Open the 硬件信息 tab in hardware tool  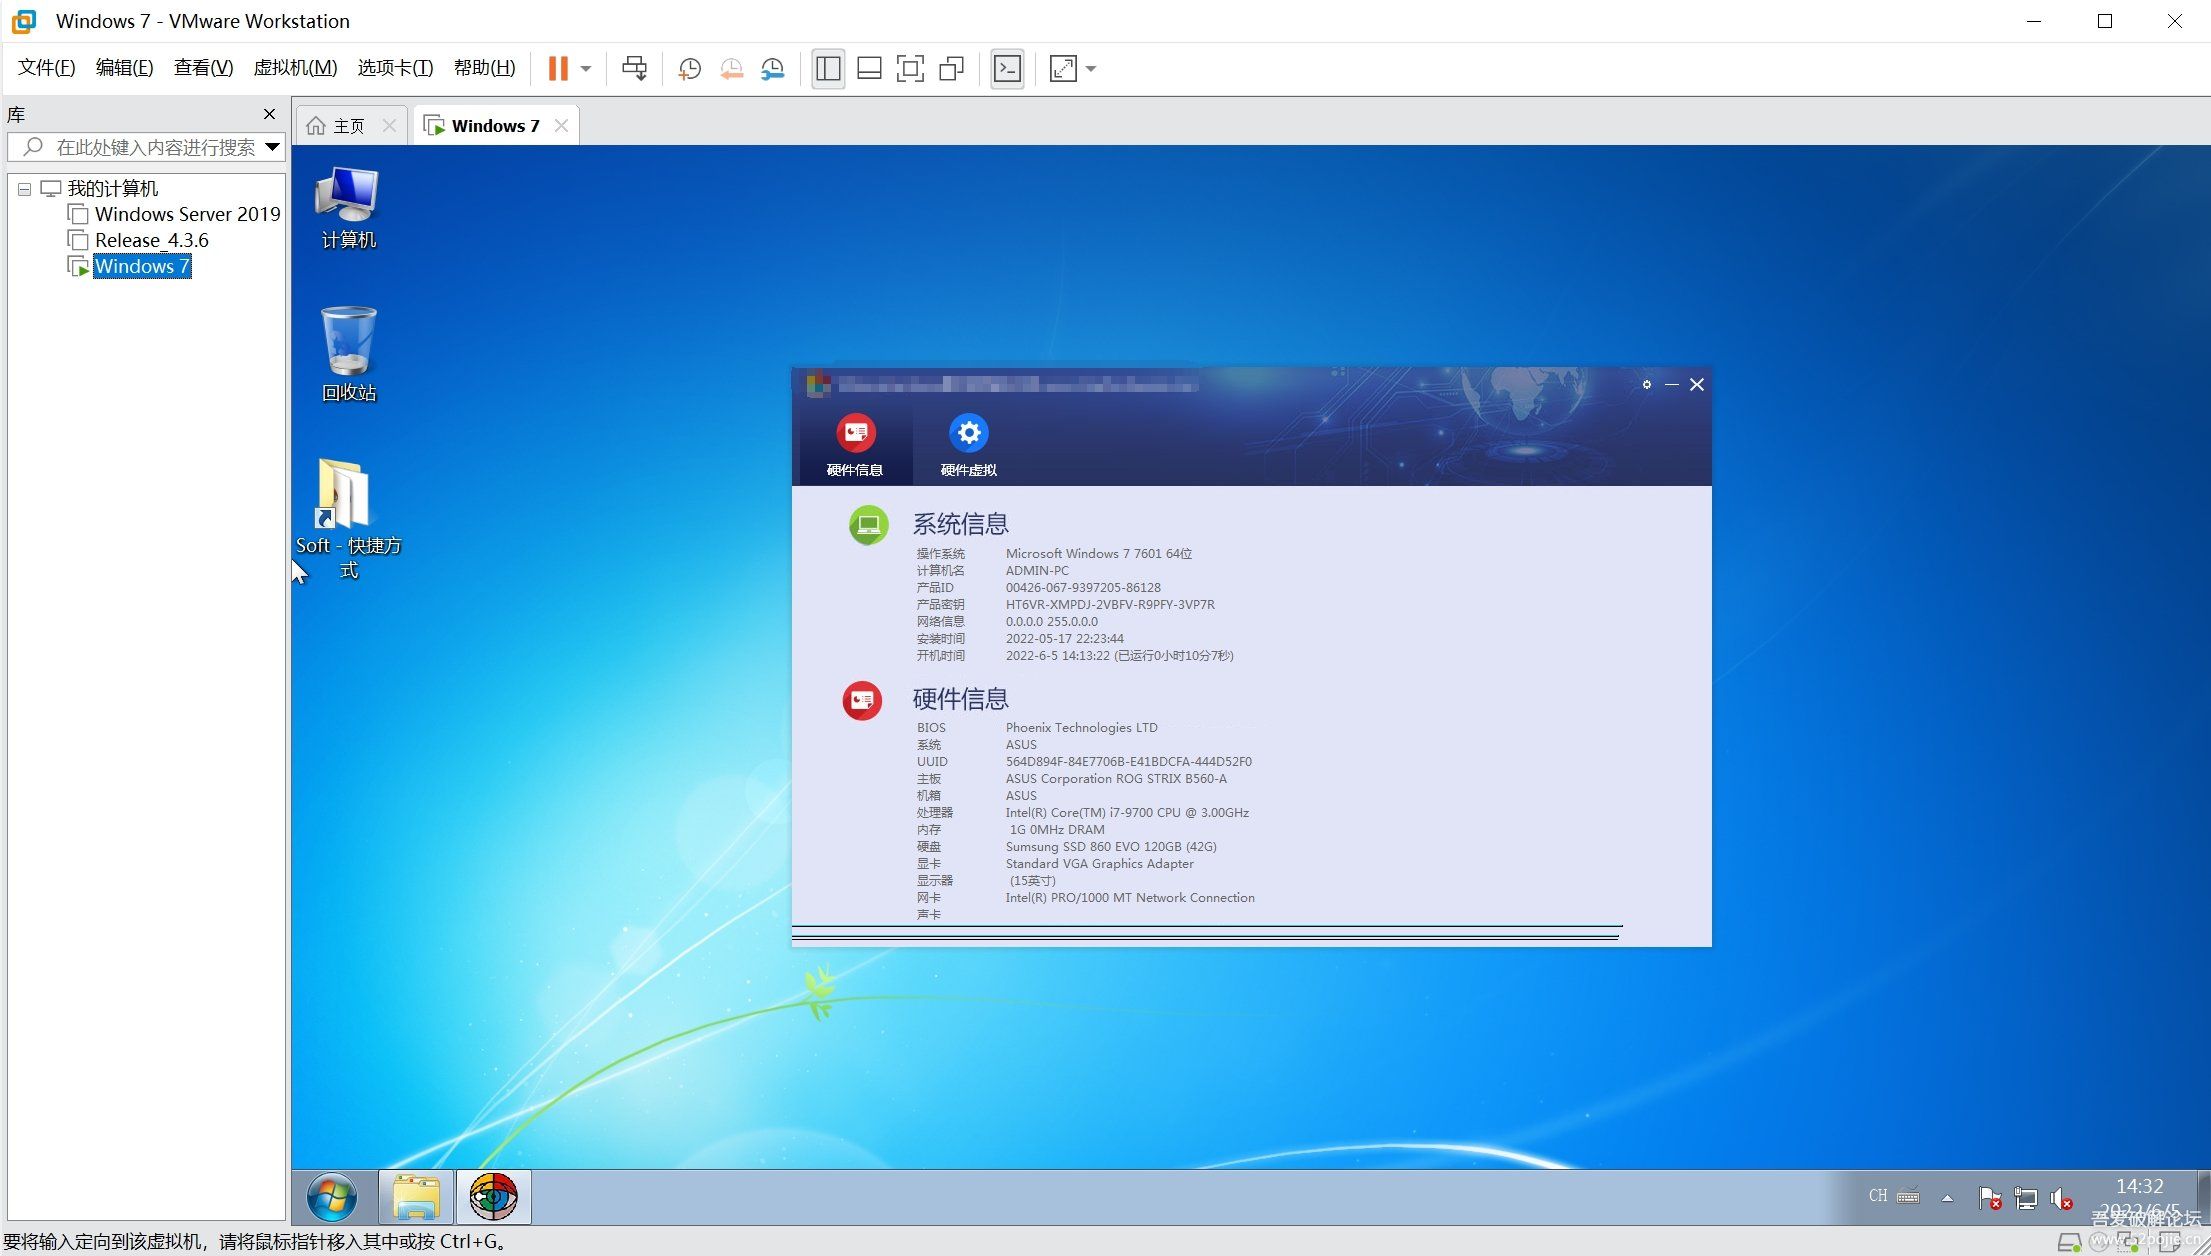pos(854,445)
